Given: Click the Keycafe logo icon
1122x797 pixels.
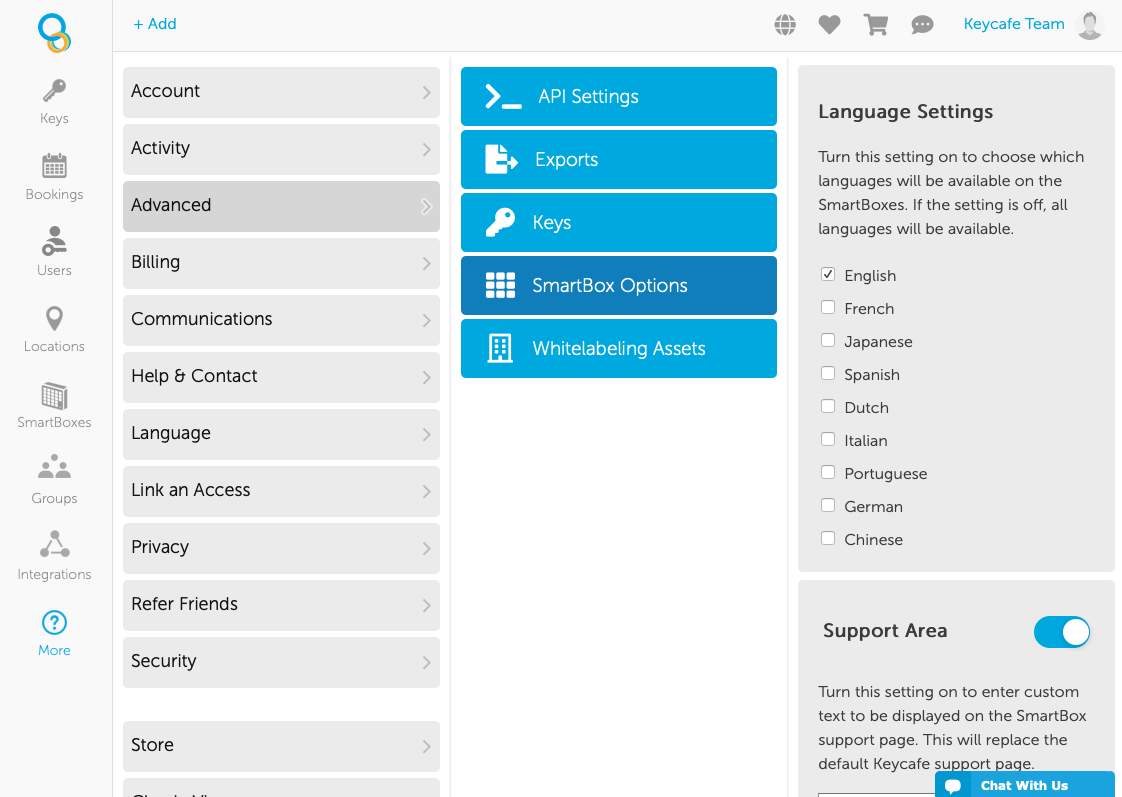Looking at the screenshot, I should click(x=54, y=33).
